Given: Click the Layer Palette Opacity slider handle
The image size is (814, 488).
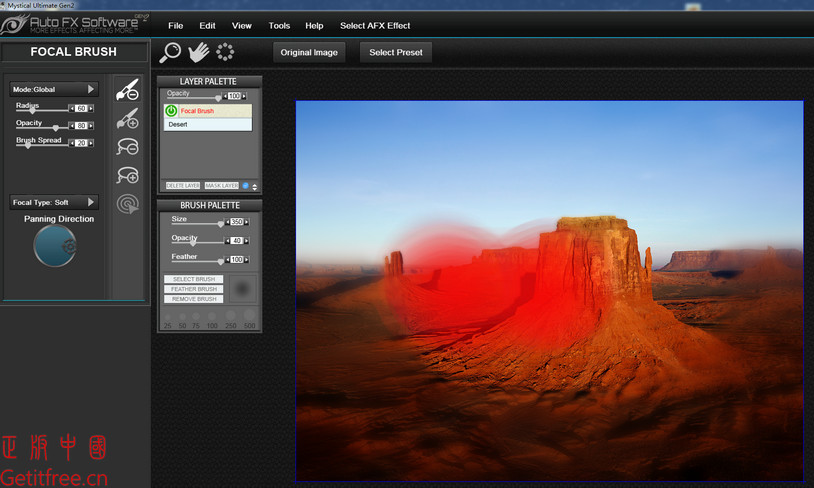Looking at the screenshot, I should click(218, 98).
